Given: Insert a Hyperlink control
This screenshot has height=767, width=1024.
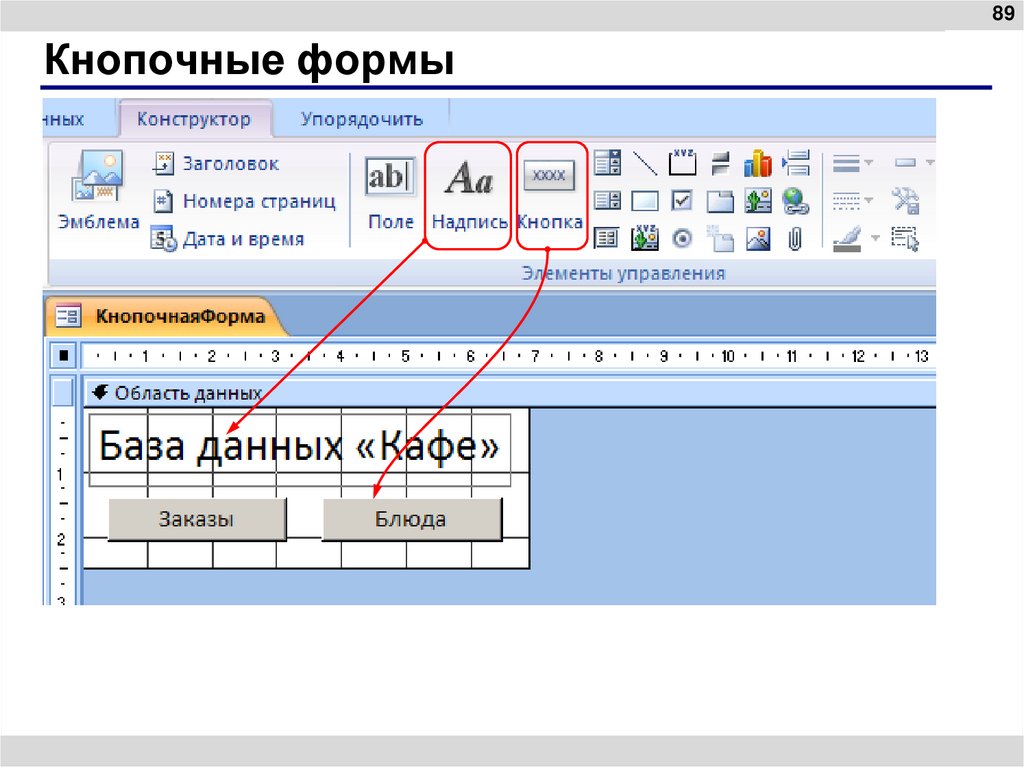Looking at the screenshot, I should click(797, 200).
